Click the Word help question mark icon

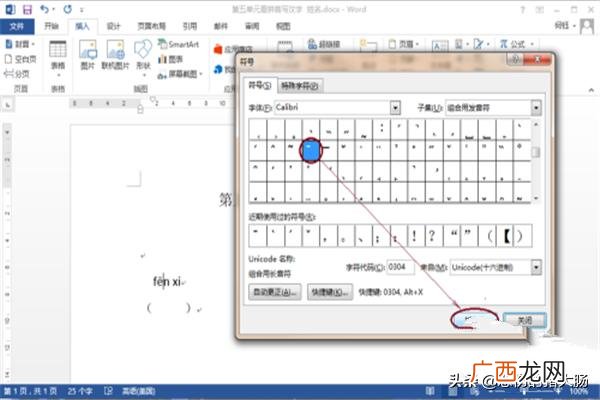[x=523, y=10]
